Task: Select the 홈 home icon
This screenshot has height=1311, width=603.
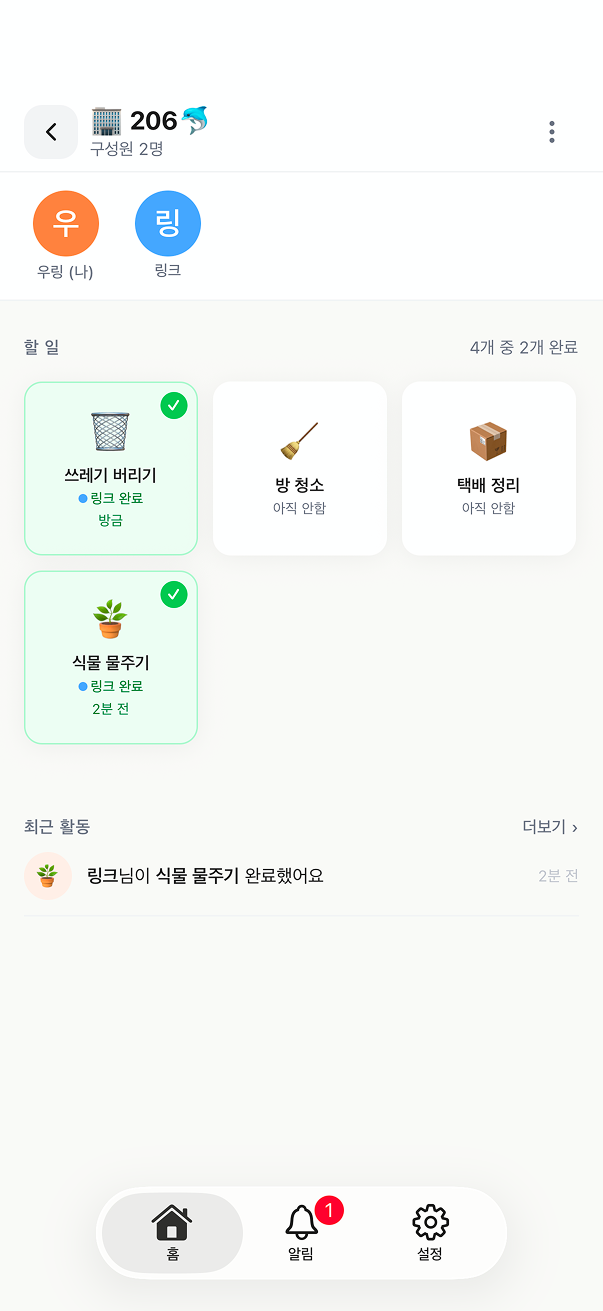Action: pos(172,1222)
